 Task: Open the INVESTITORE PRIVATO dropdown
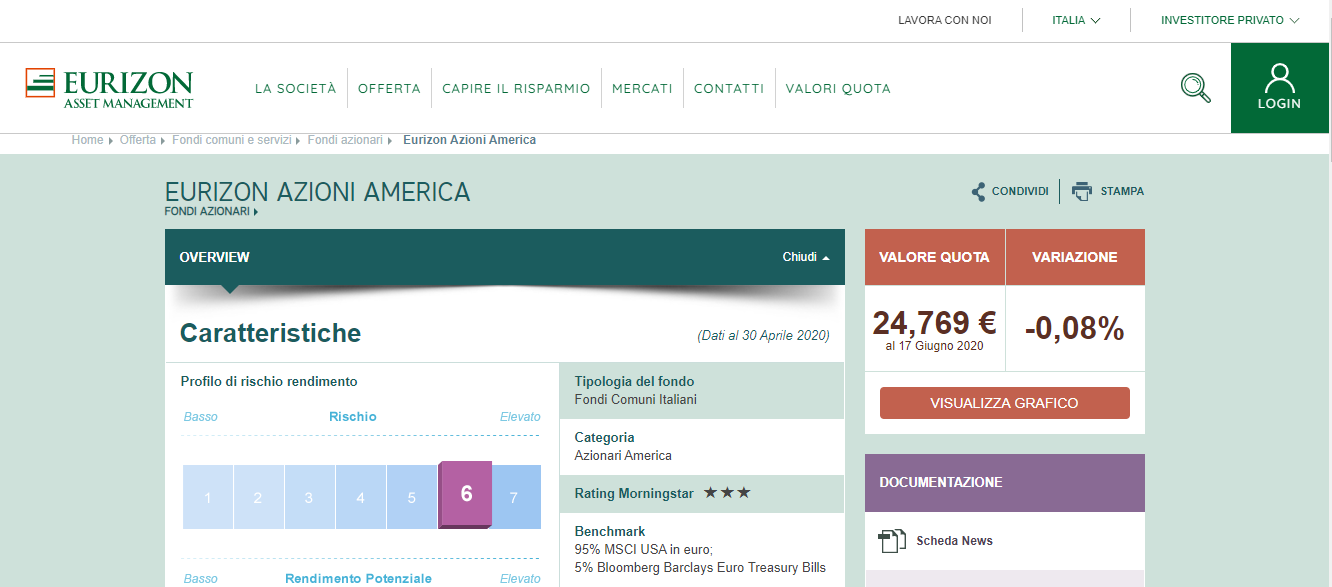1230,20
